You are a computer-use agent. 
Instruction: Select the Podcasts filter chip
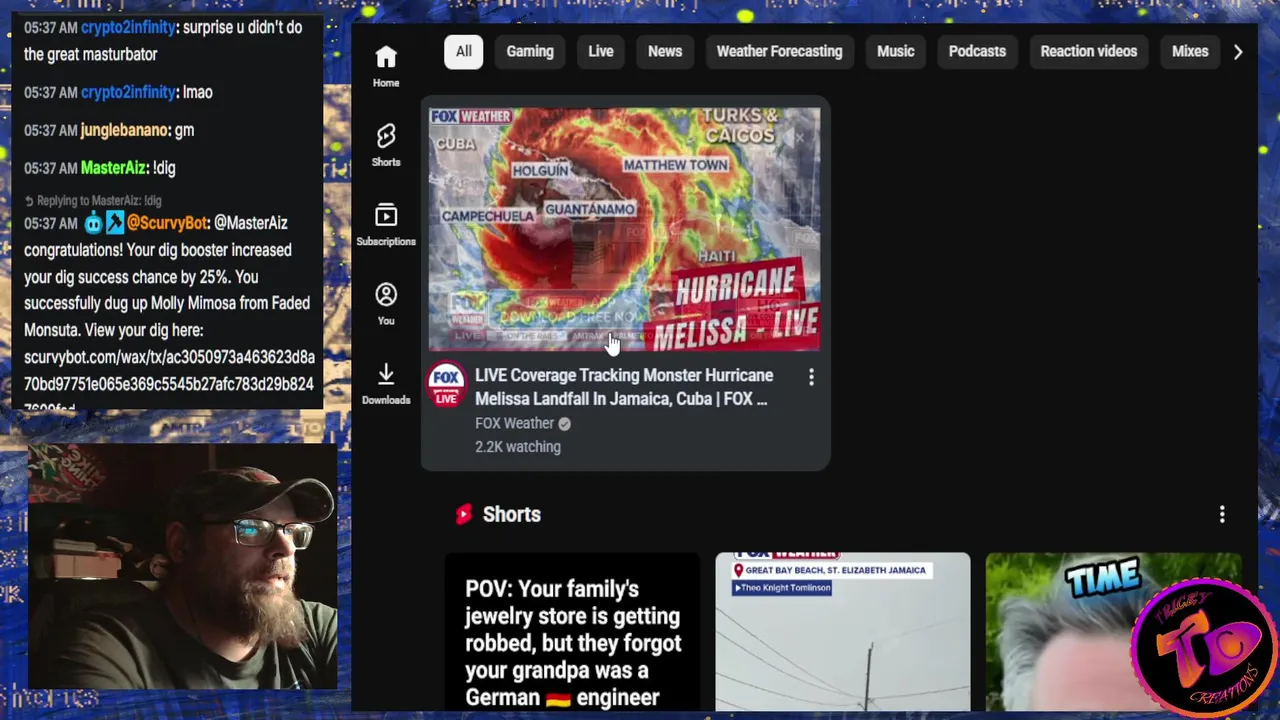pos(977,51)
